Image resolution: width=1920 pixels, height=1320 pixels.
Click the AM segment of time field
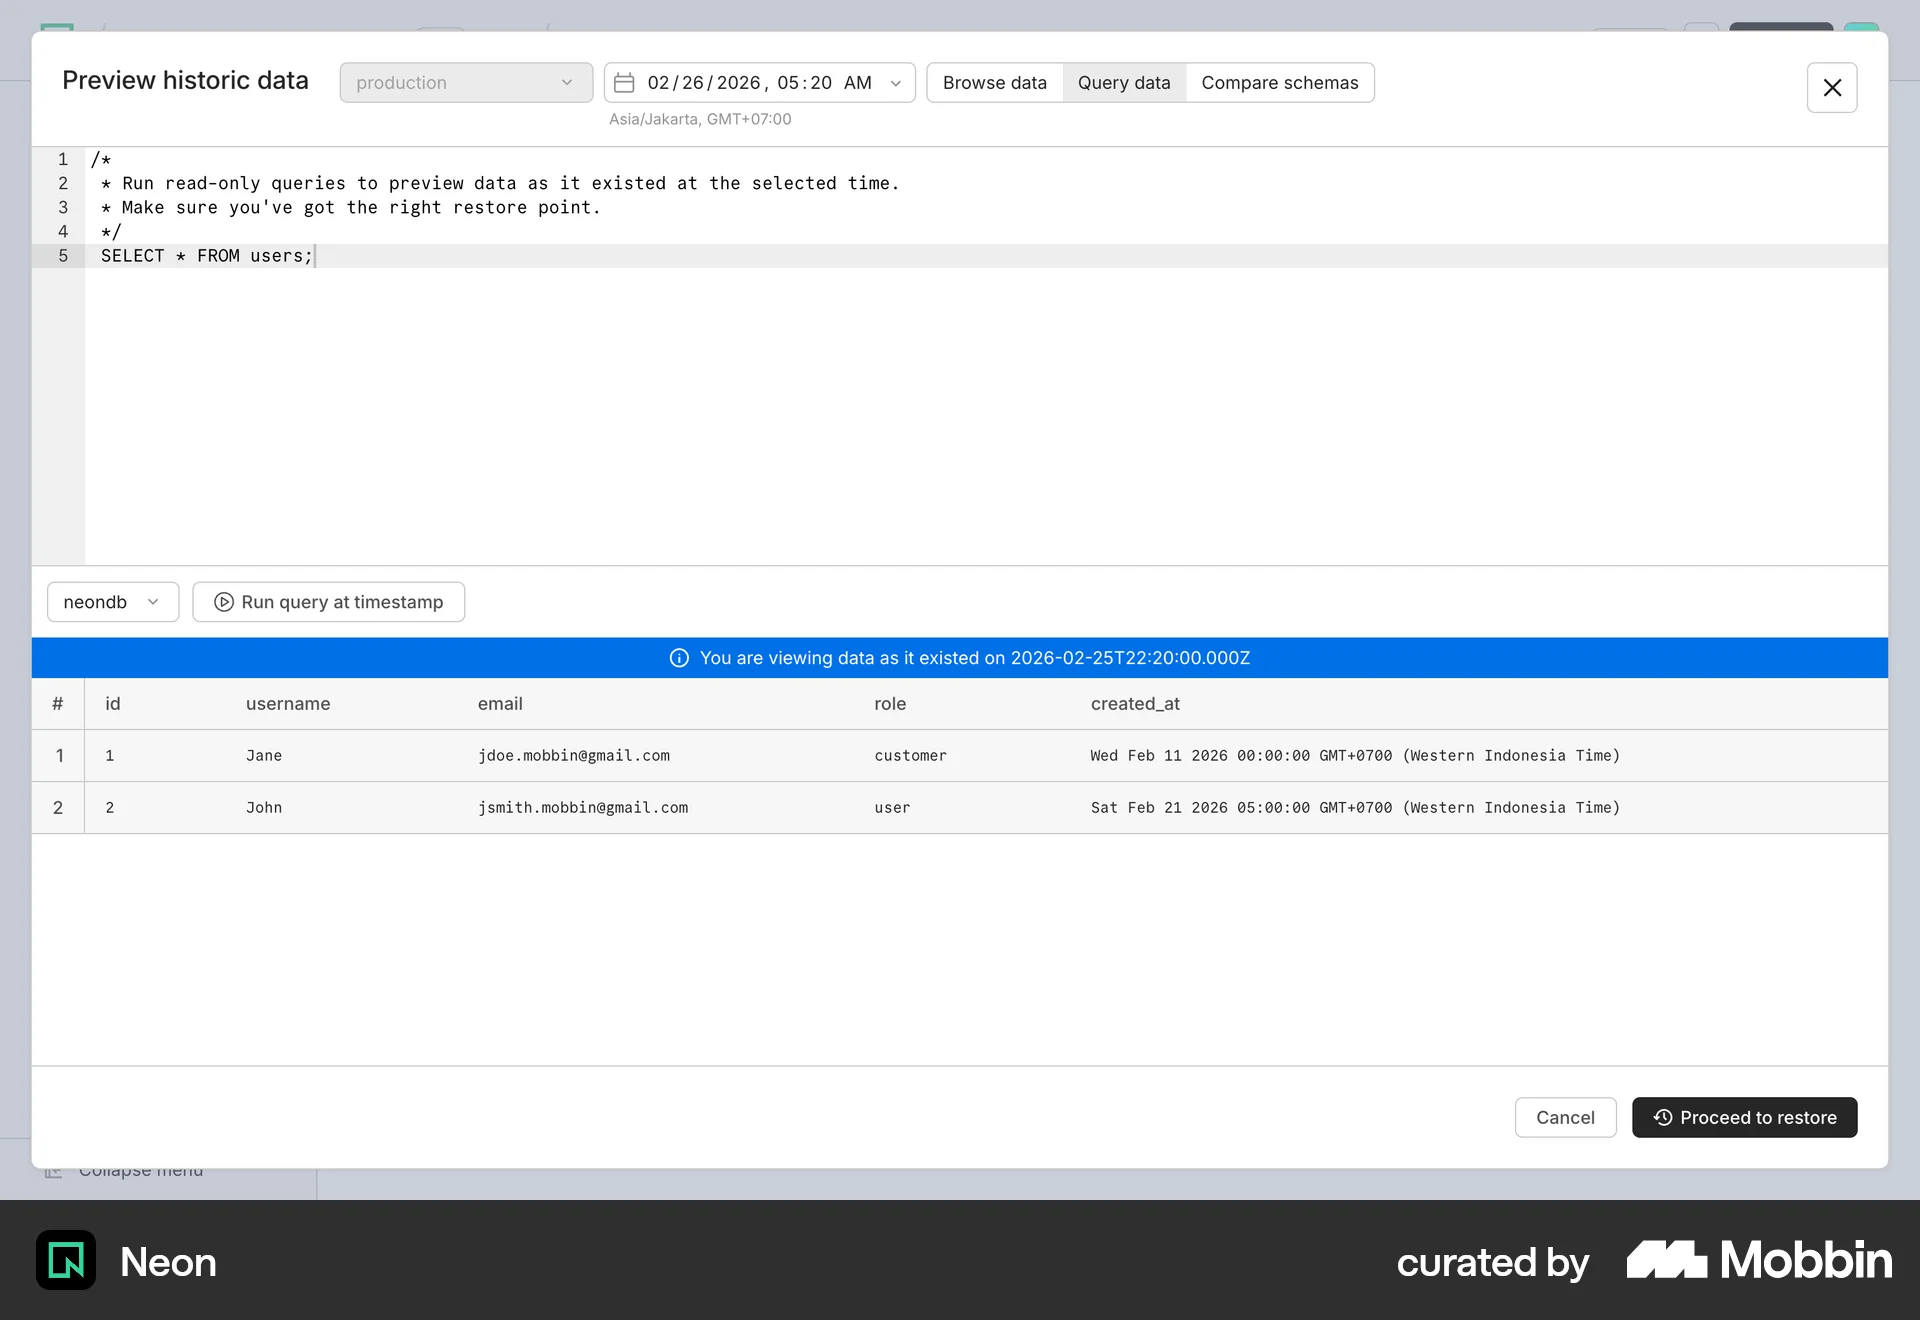click(857, 83)
